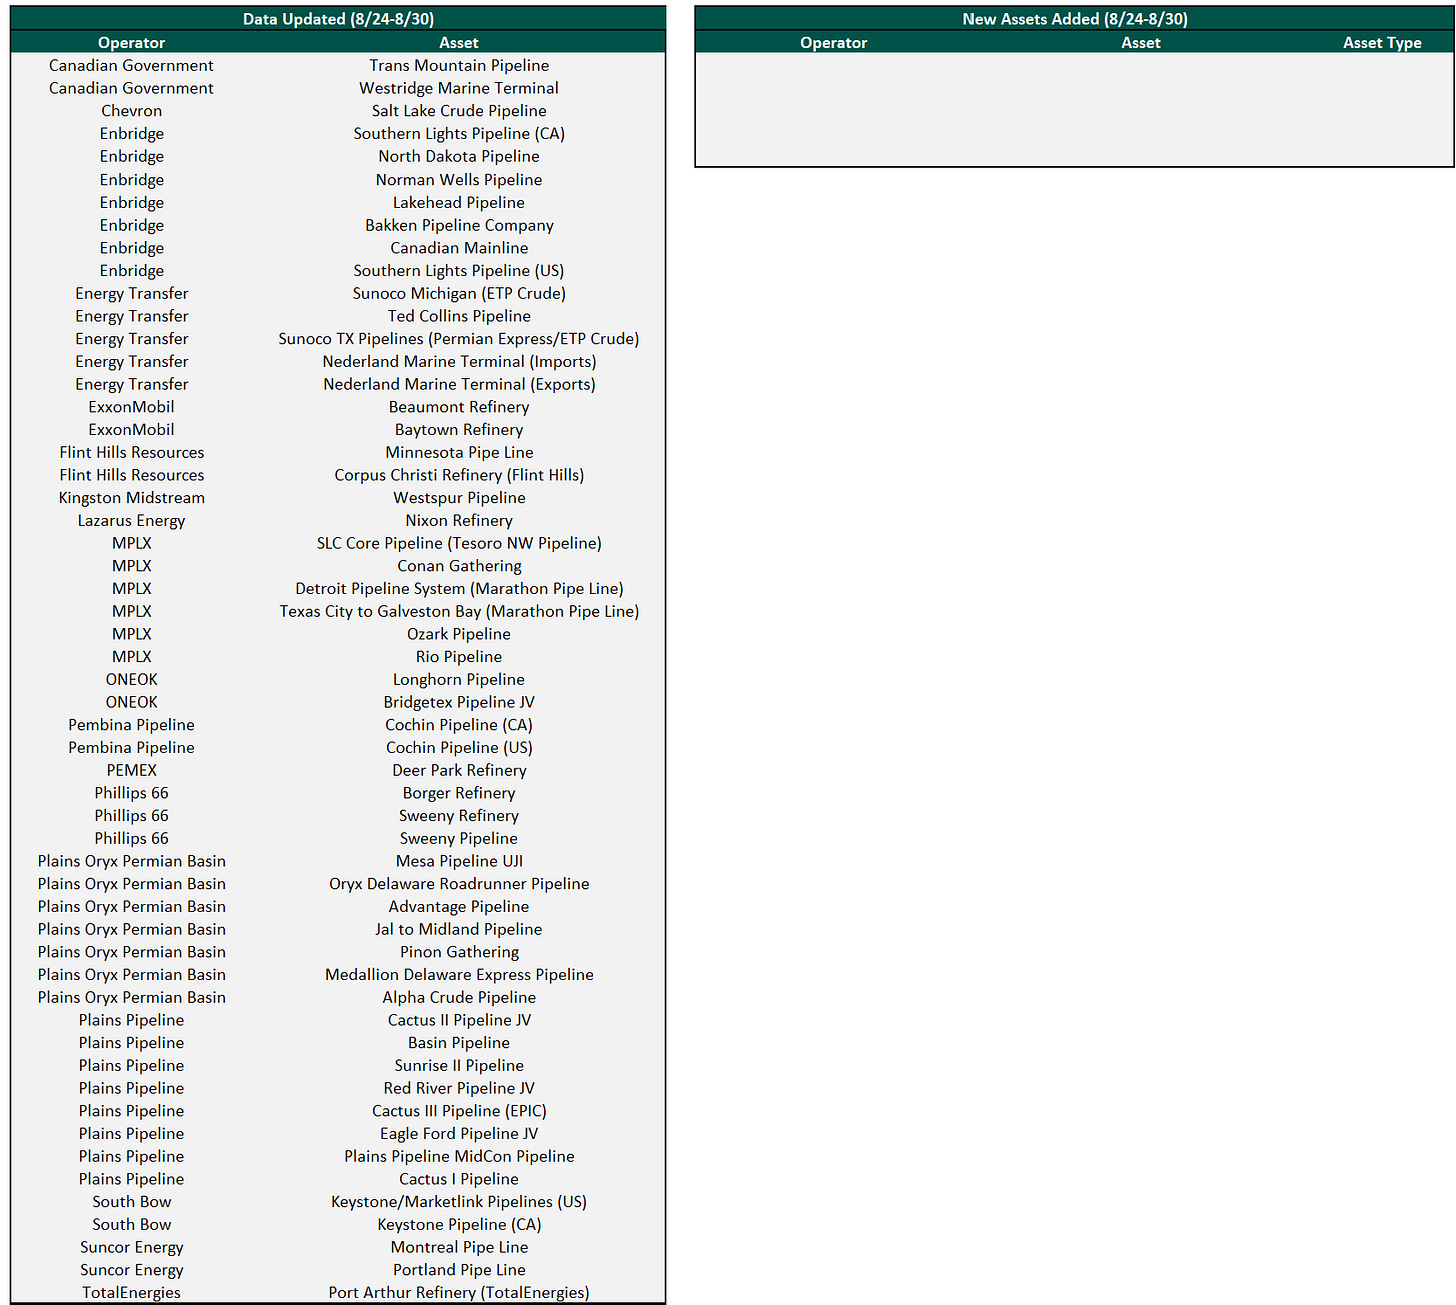Click the "Chevron" operator cell
The width and height of the screenshot is (1456, 1305).
[132, 111]
